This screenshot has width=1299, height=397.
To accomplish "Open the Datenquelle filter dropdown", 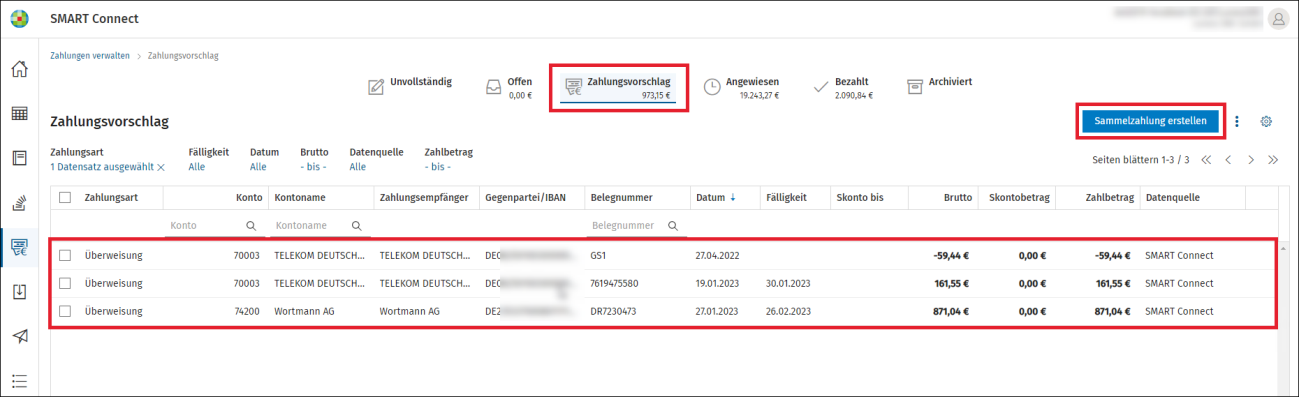I will pyautogui.click(x=358, y=167).
